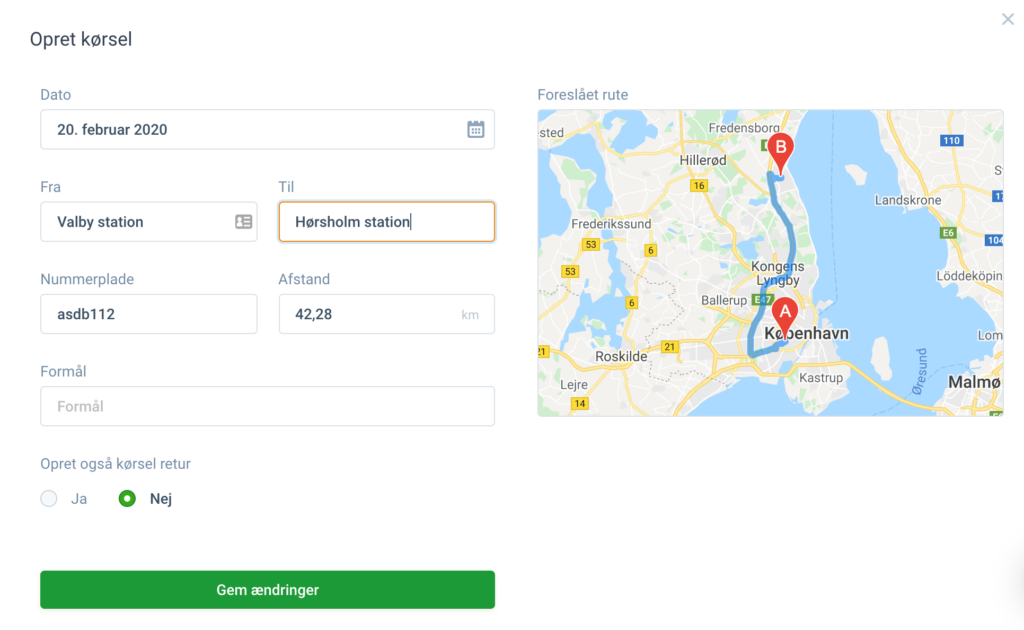Image resolution: width=1024 pixels, height=630 pixels.
Task: Focus the Fra field with Valby station
Action: coord(148,222)
